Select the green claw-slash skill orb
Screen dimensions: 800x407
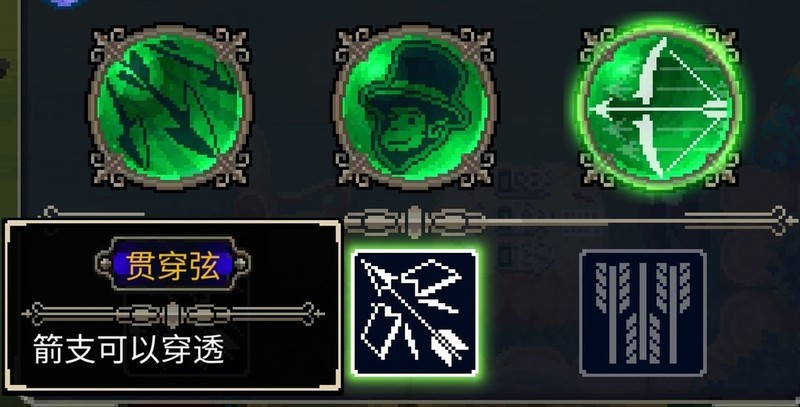click(170, 108)
